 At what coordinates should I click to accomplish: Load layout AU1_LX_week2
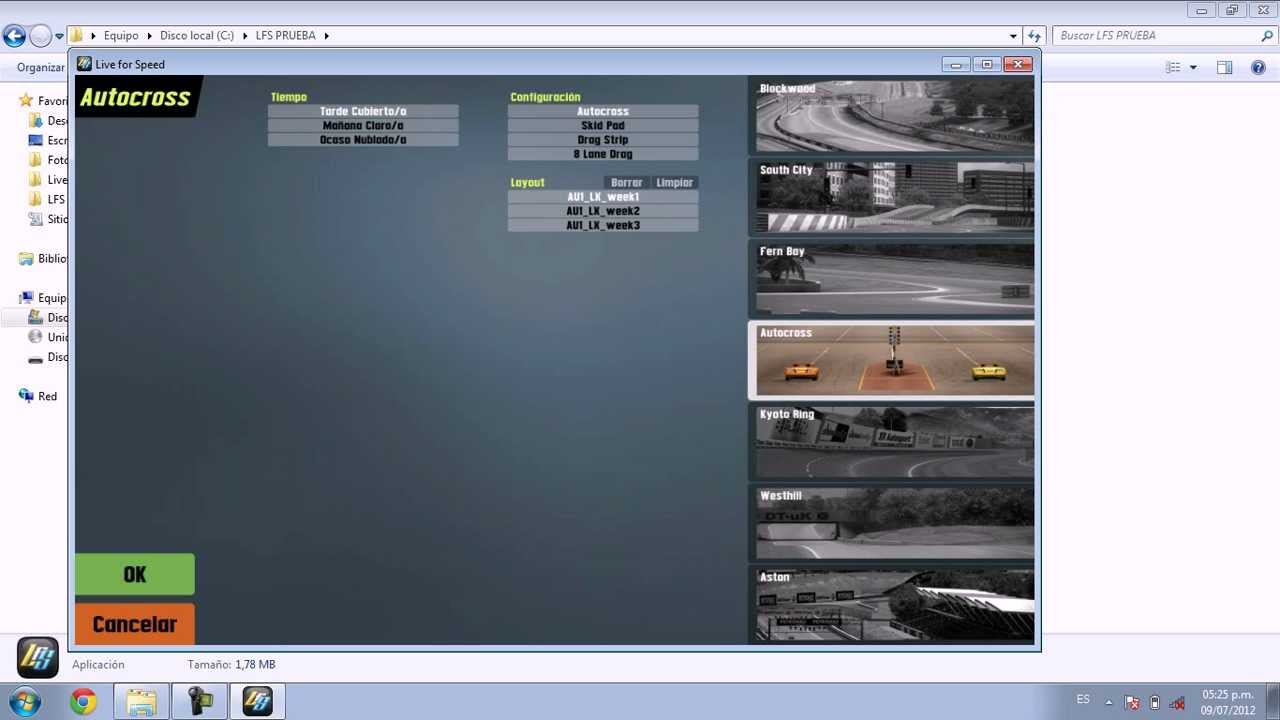tap(603, 211)
